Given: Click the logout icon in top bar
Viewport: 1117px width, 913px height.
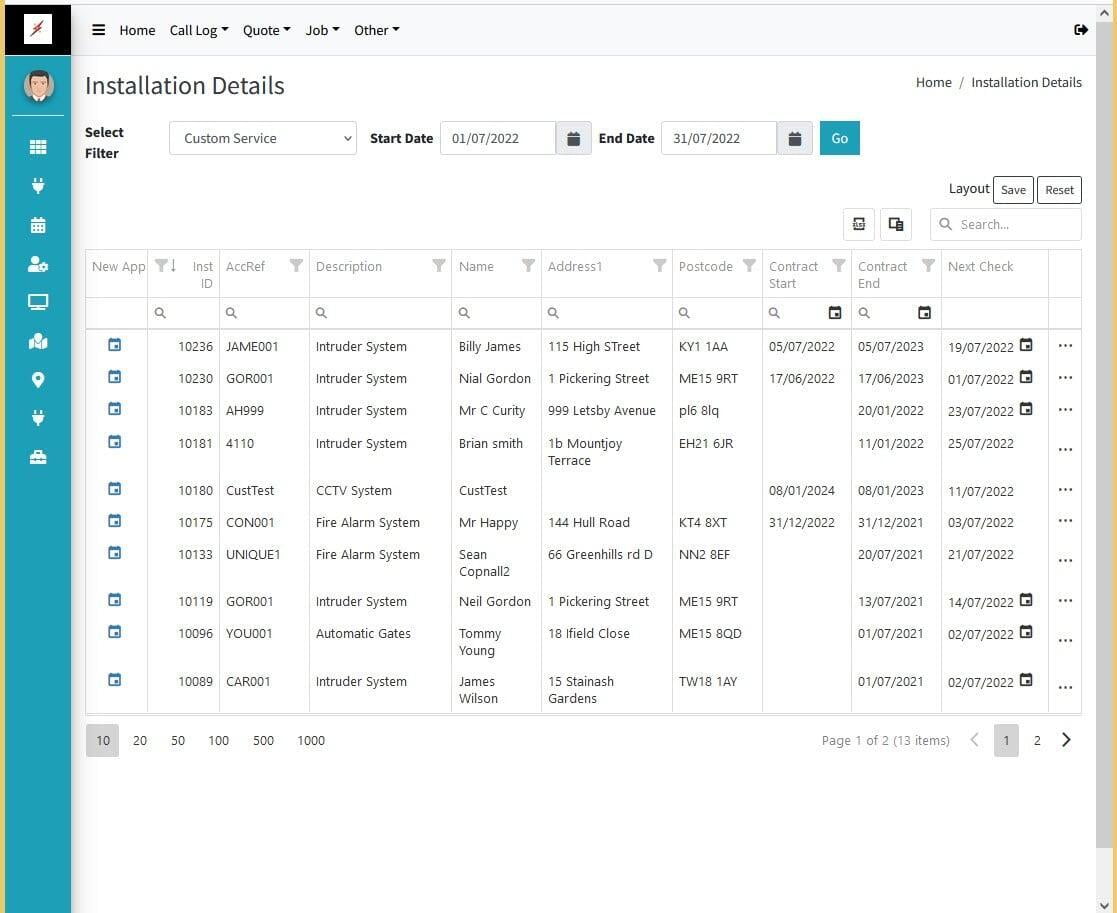Looking at the screenshot, I should pos(1081,30).
